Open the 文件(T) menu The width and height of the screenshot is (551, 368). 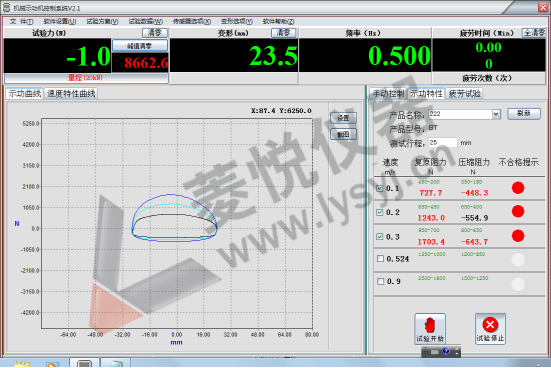[21, 21]
